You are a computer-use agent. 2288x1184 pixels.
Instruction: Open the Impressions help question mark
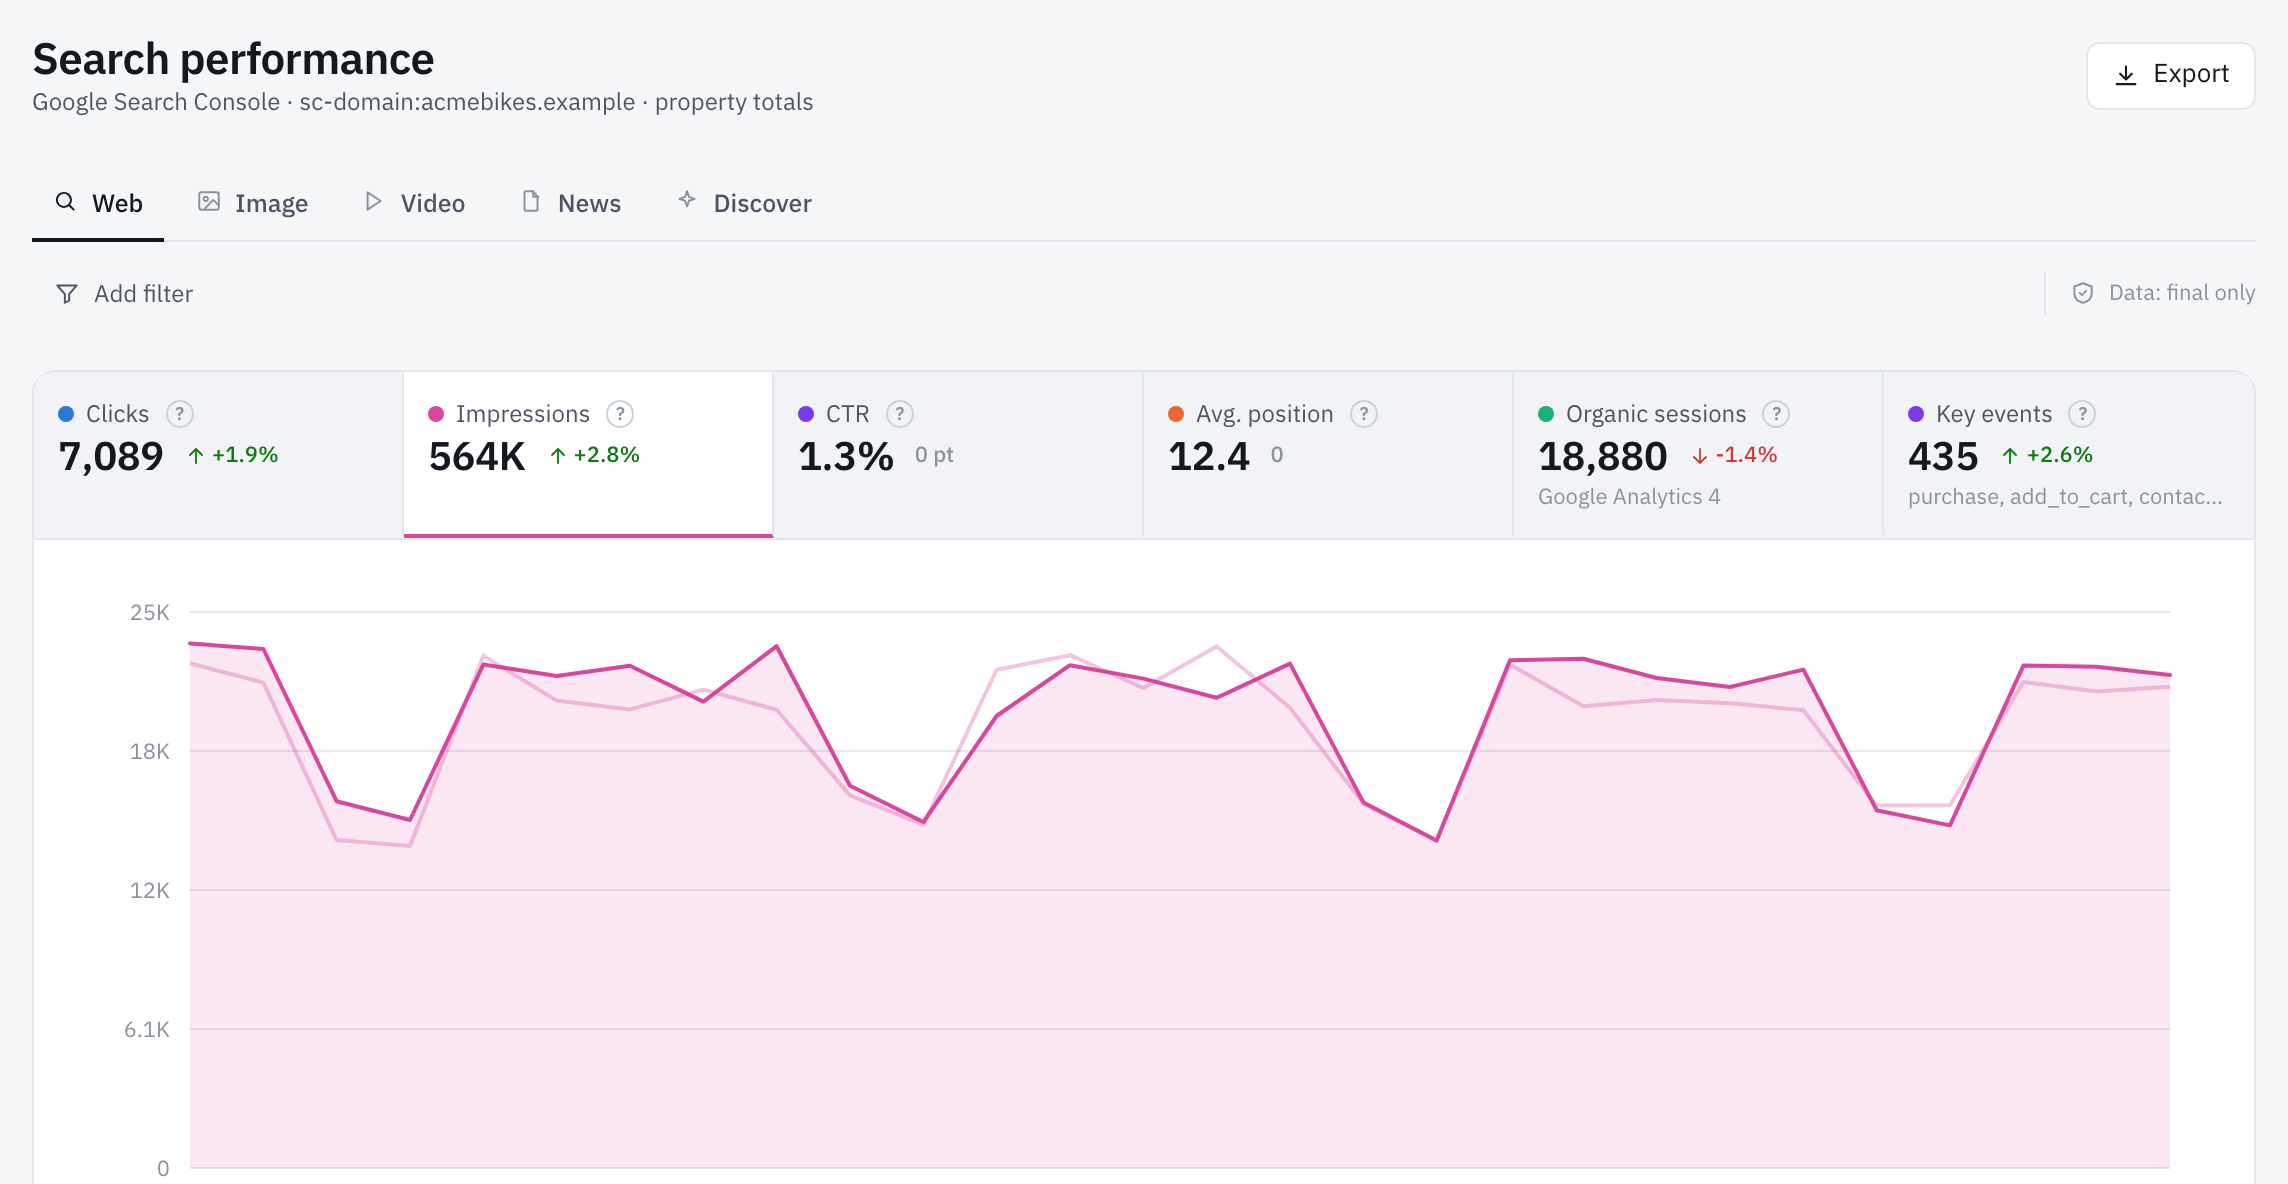point(620,414)
